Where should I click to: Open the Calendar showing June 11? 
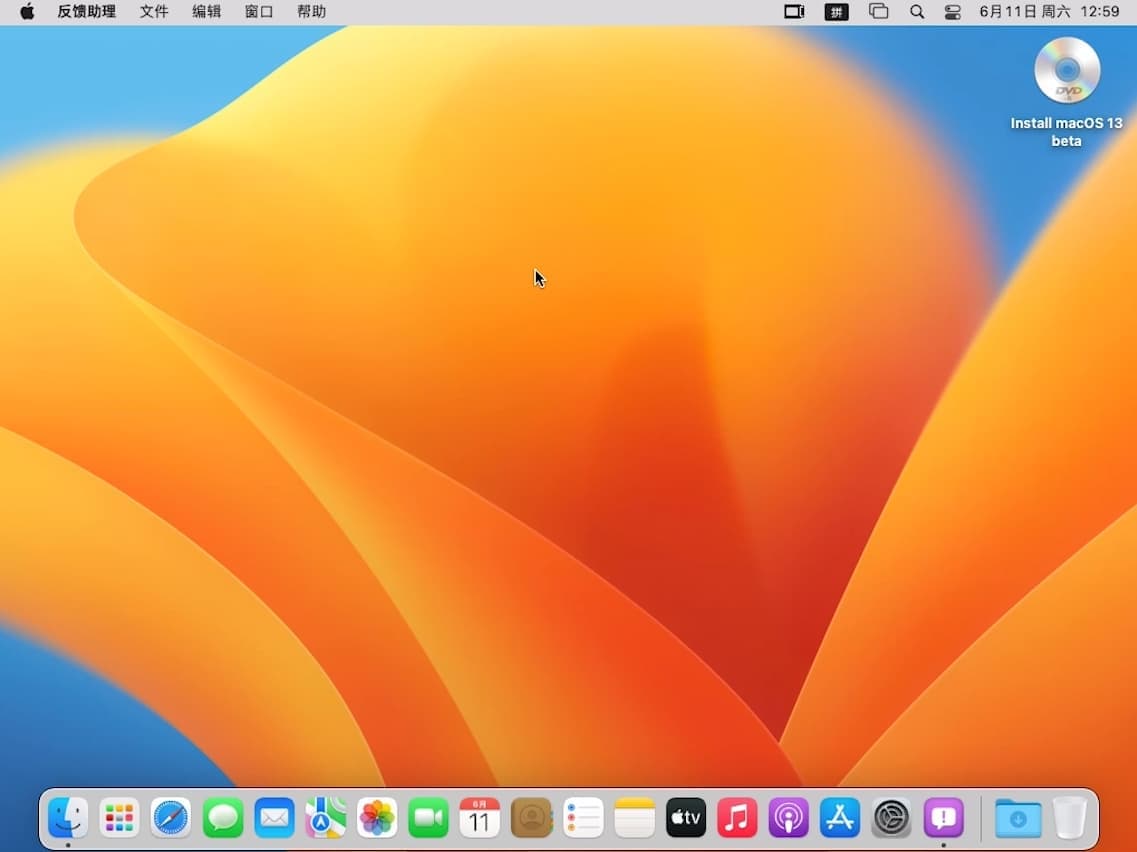[x=480, y=817]
